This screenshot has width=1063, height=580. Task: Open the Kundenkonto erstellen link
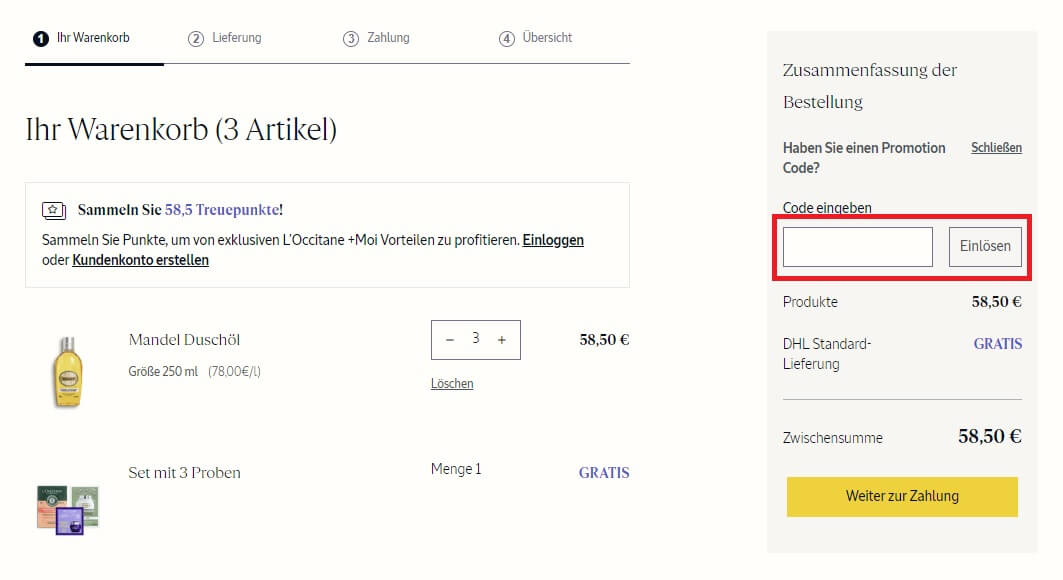click(x=140, y=260)
